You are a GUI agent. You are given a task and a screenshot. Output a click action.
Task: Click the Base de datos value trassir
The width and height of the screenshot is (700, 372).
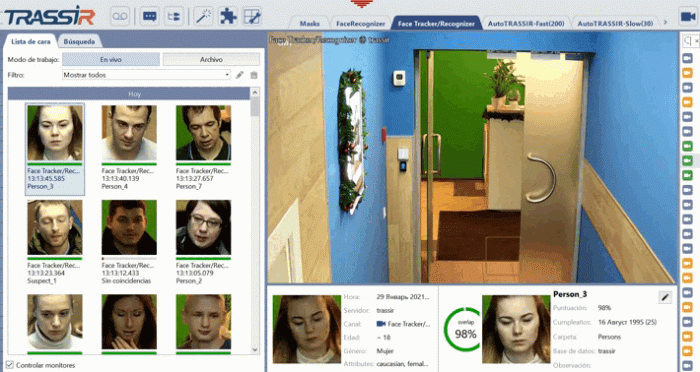coord(607,351)
